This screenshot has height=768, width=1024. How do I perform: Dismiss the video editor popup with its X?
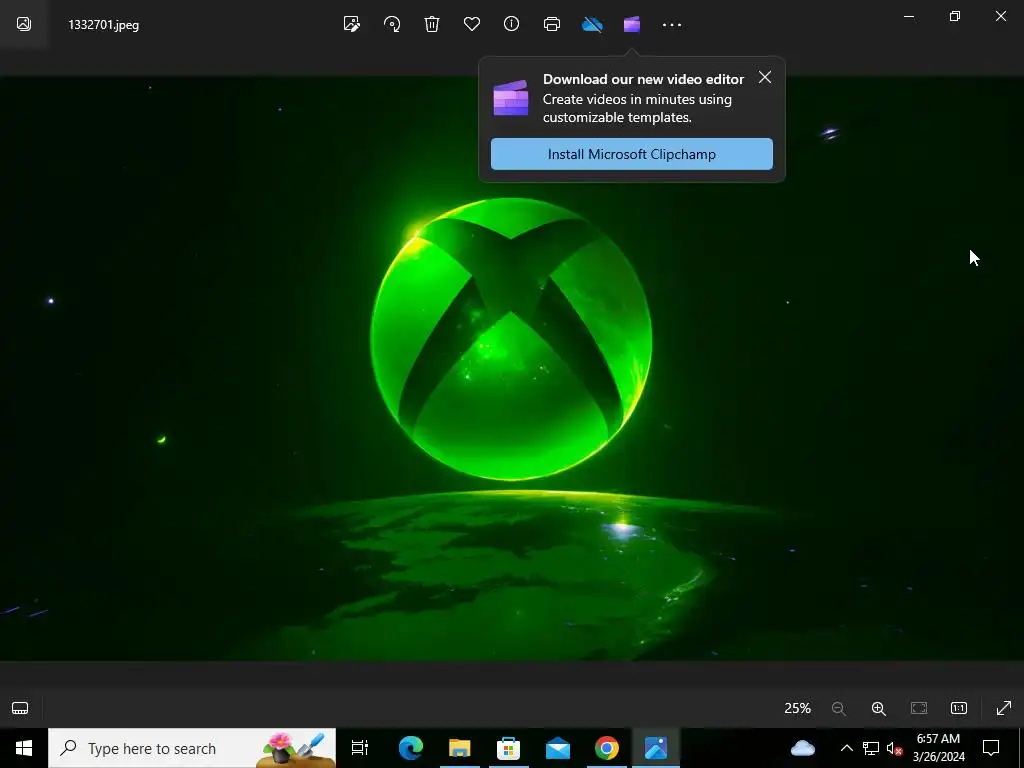[x=765, y=77]
